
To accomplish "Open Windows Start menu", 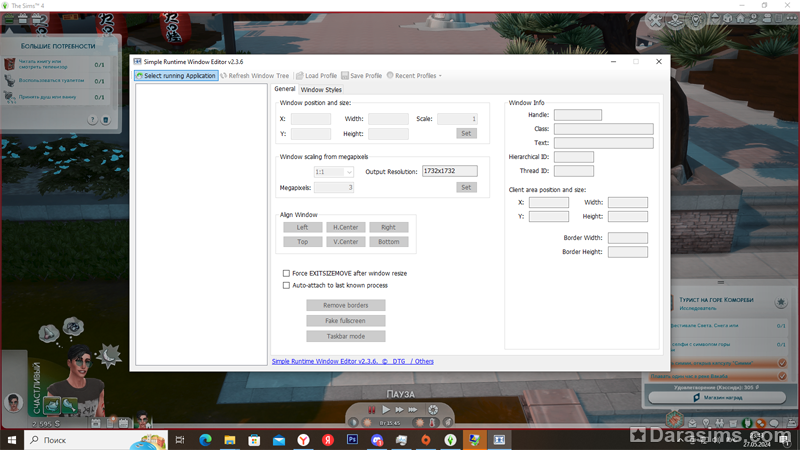I will pos(12,440).
